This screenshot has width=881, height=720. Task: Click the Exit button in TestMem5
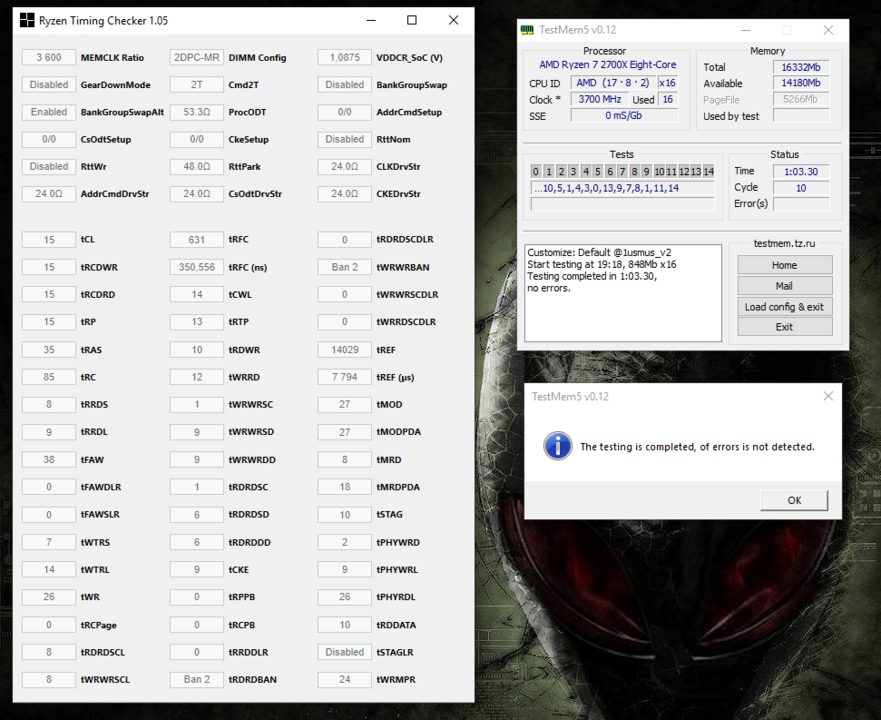[x=784, y=327]
